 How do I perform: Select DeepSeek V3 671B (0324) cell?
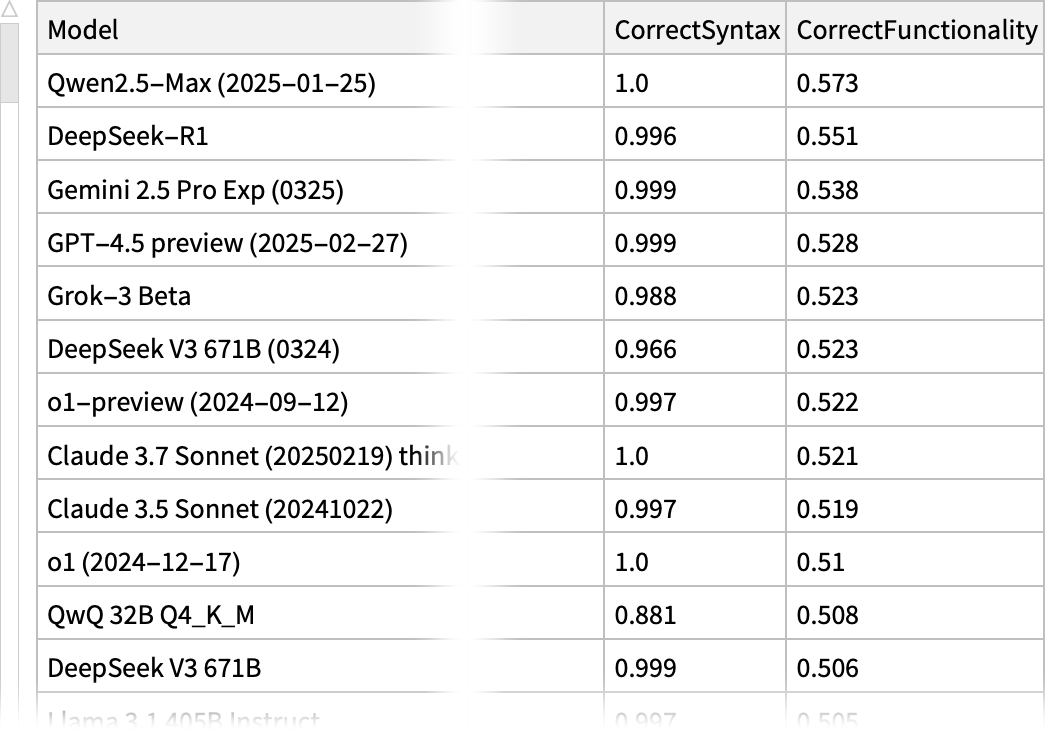coord(194,349)
